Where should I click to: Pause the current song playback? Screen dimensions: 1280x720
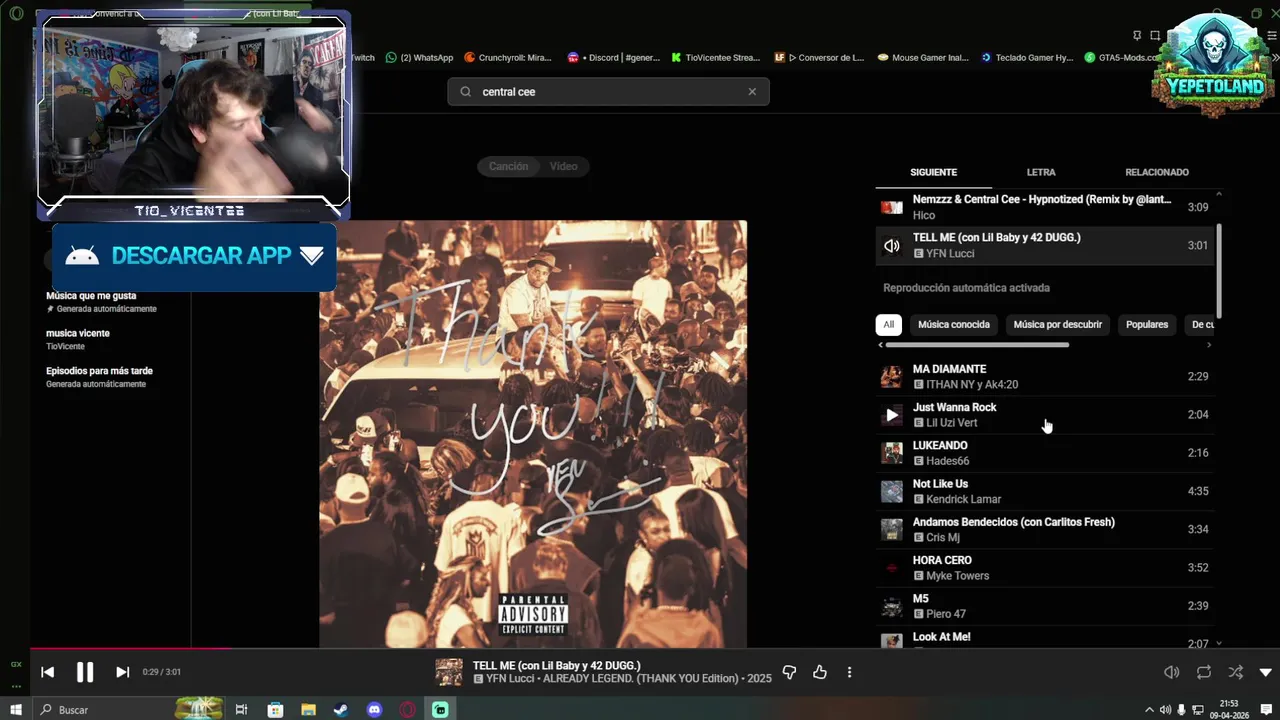point(85,672)
